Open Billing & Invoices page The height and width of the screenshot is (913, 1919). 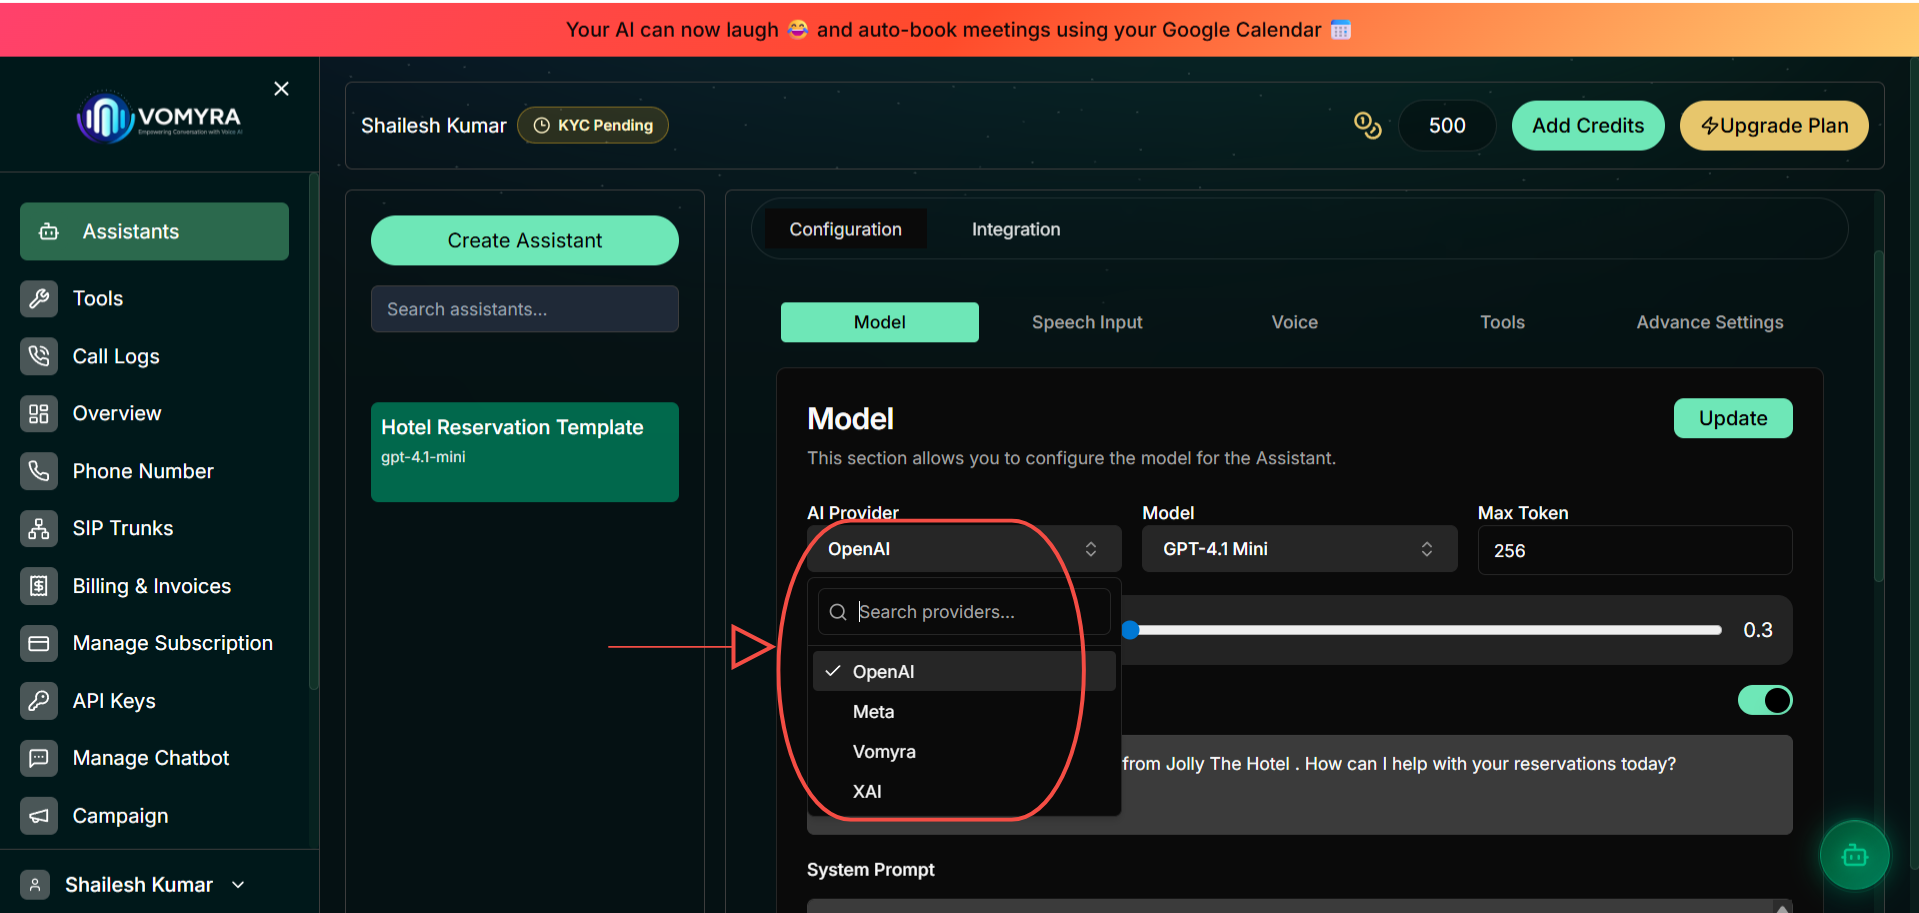point(152,586)
